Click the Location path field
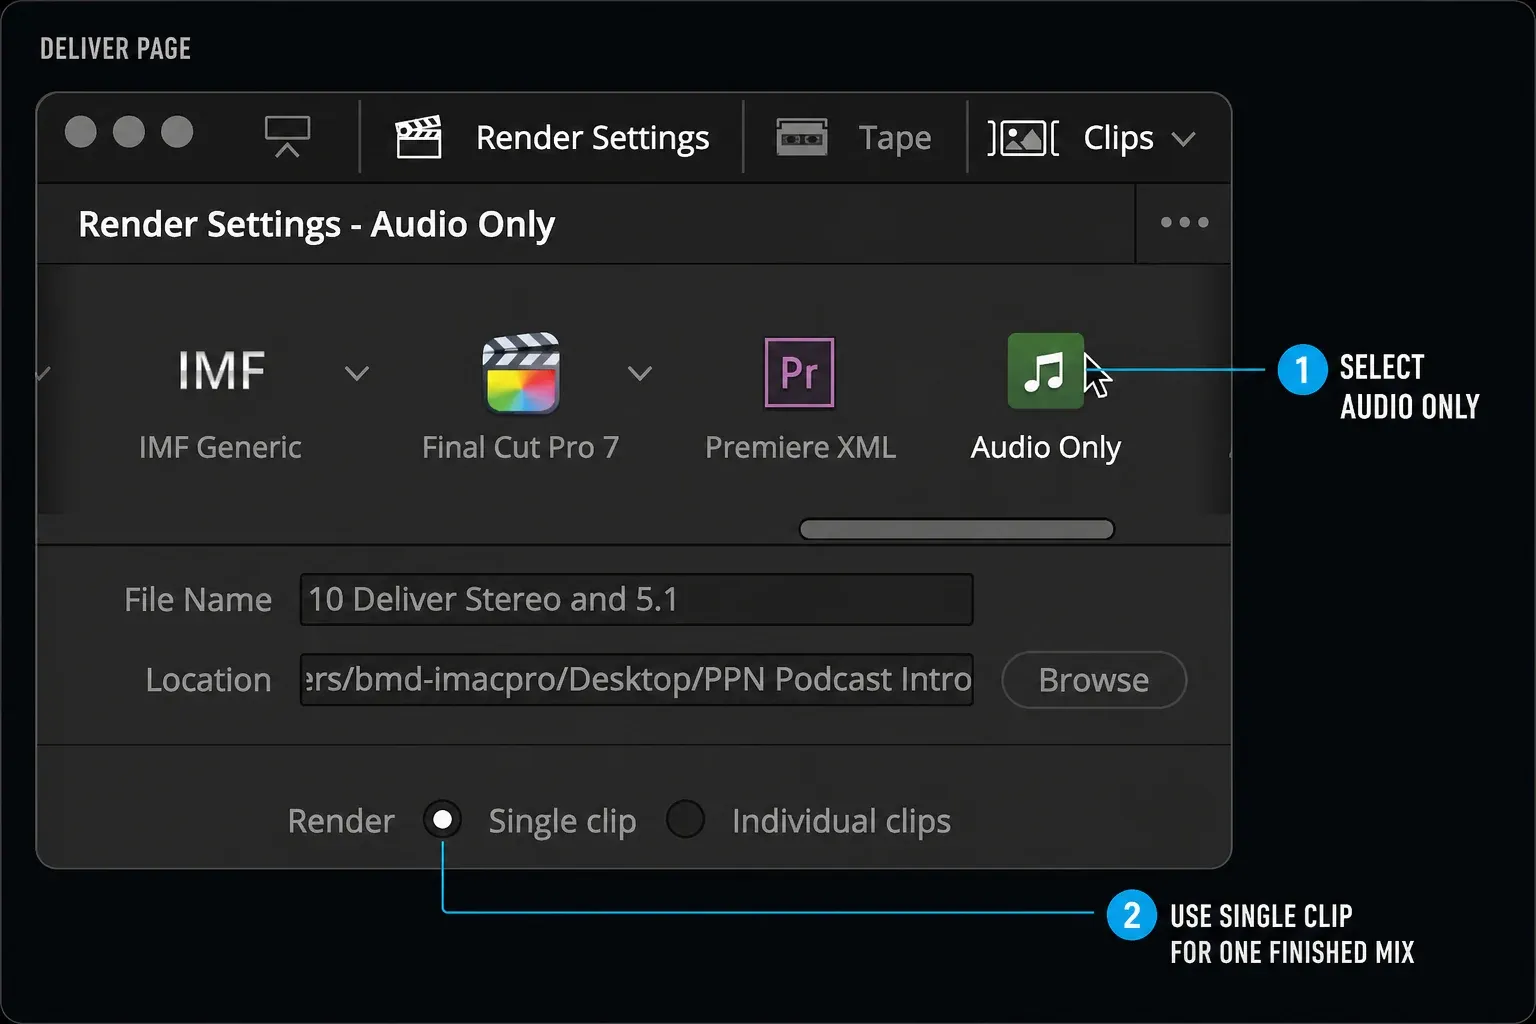 click(x=636, y=679)
